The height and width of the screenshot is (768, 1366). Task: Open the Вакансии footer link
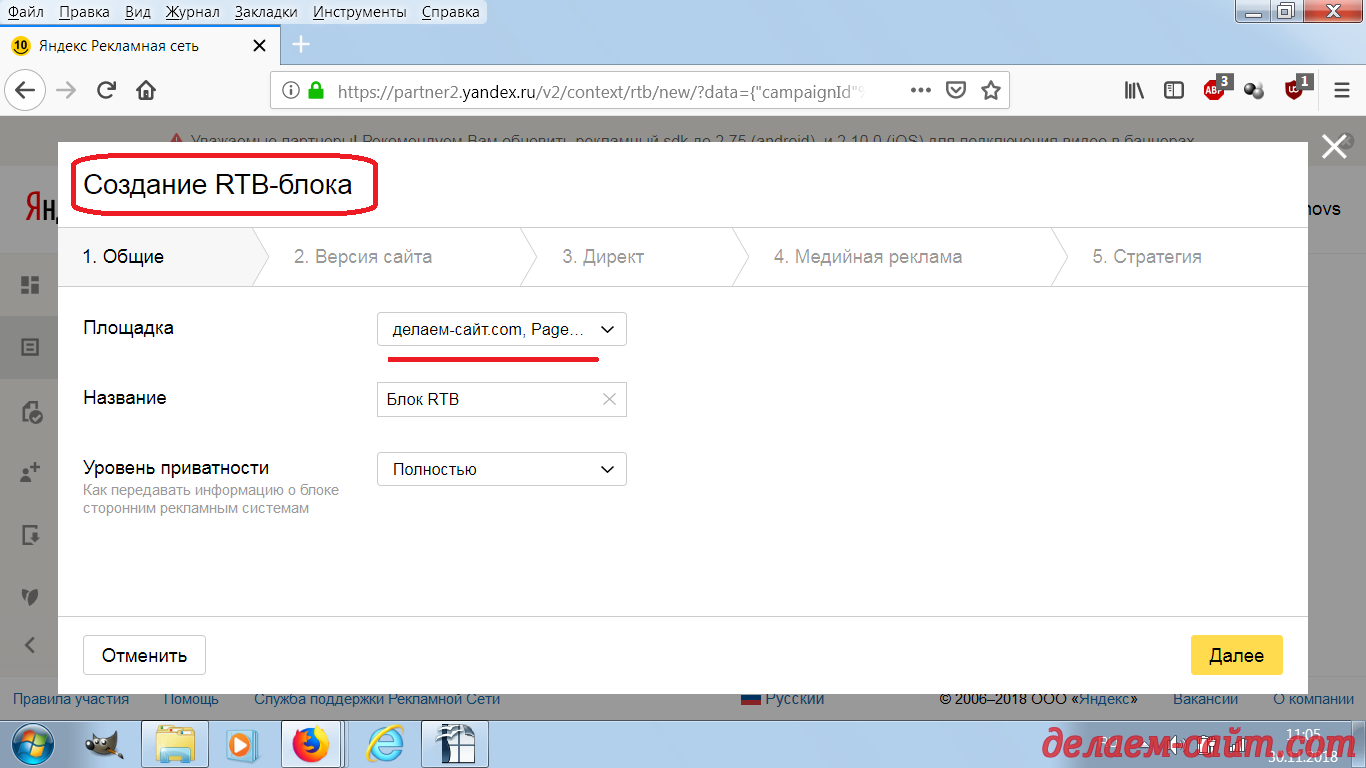(1205, 699)
